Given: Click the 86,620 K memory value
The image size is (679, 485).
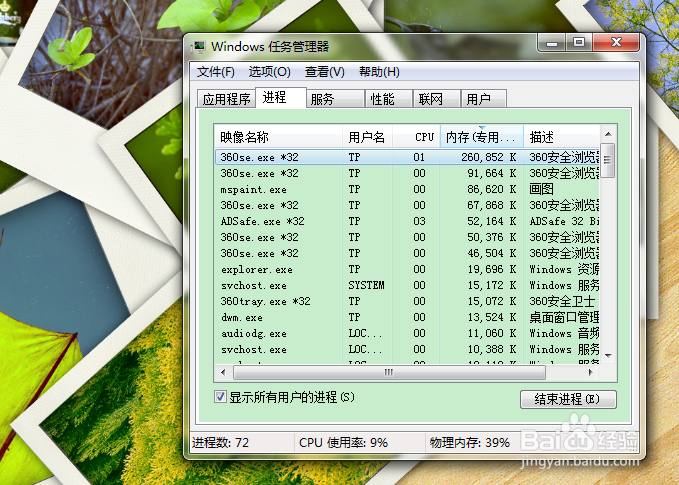Looking at the screenshot, I should (x=491, y=189).
